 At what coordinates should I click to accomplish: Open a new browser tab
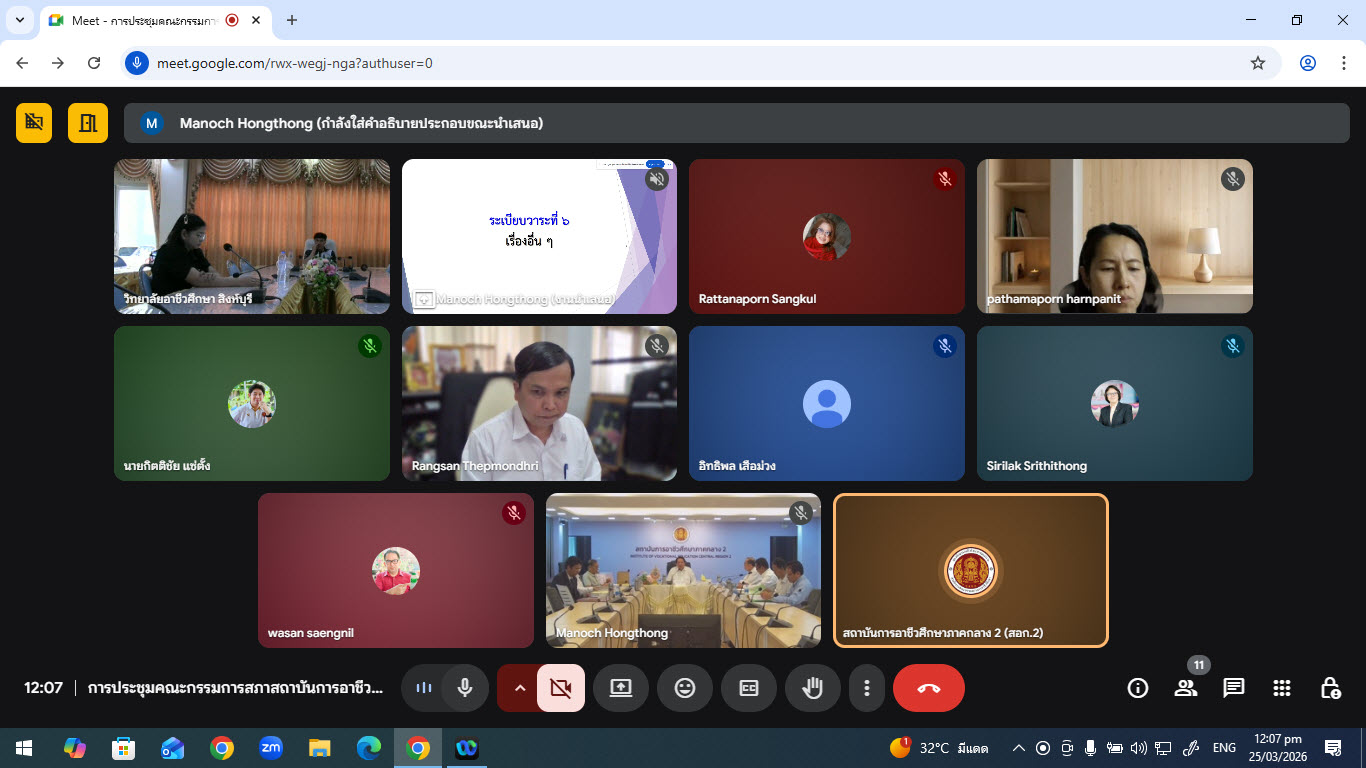pos(292,20)
